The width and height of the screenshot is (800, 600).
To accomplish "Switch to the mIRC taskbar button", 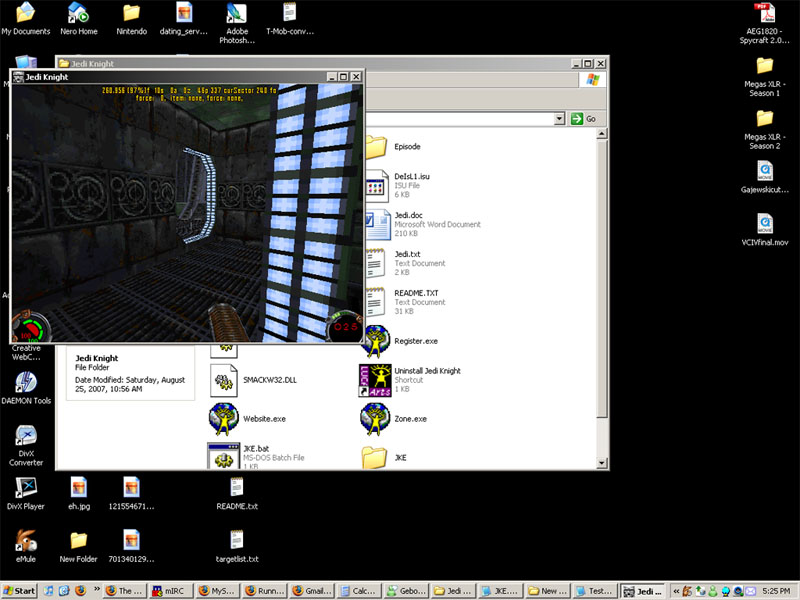I will pos(171,591).
